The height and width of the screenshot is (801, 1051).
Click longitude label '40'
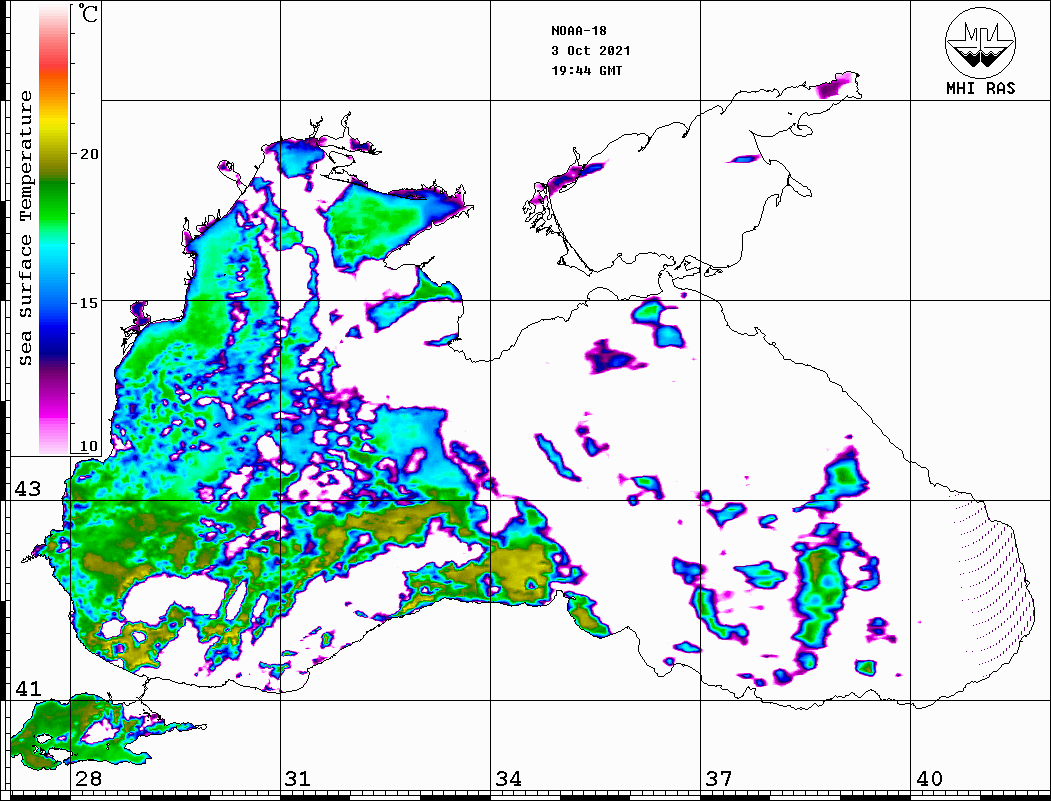click(x=929, y=779)
